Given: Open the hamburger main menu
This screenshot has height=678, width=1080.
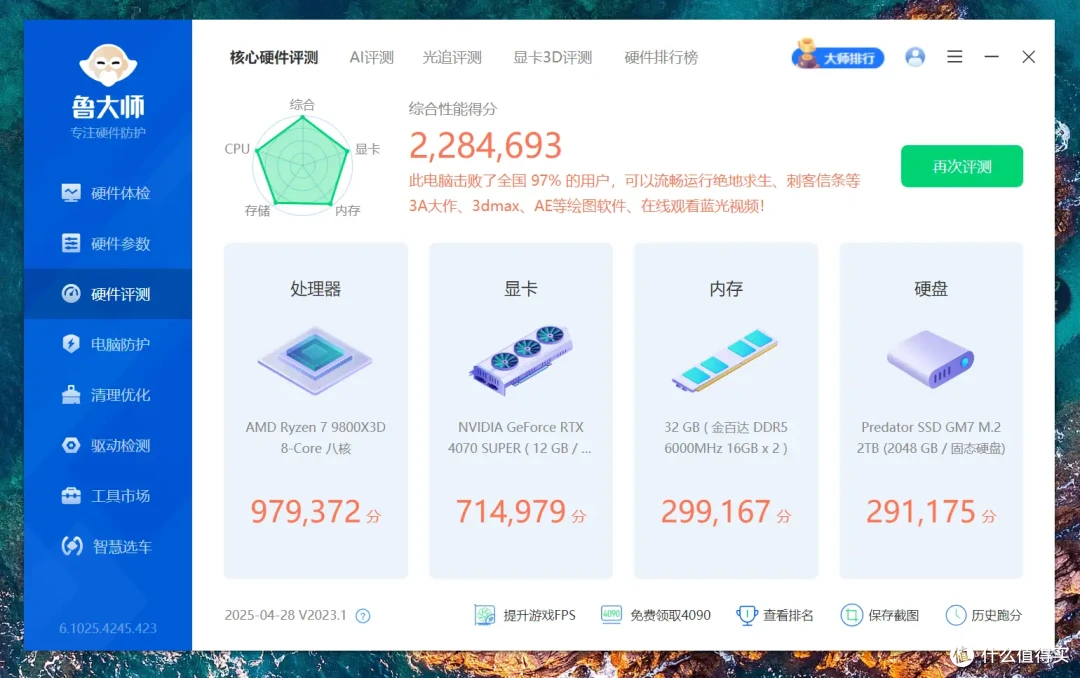Looking at the screenshot, I should (955, 56).
